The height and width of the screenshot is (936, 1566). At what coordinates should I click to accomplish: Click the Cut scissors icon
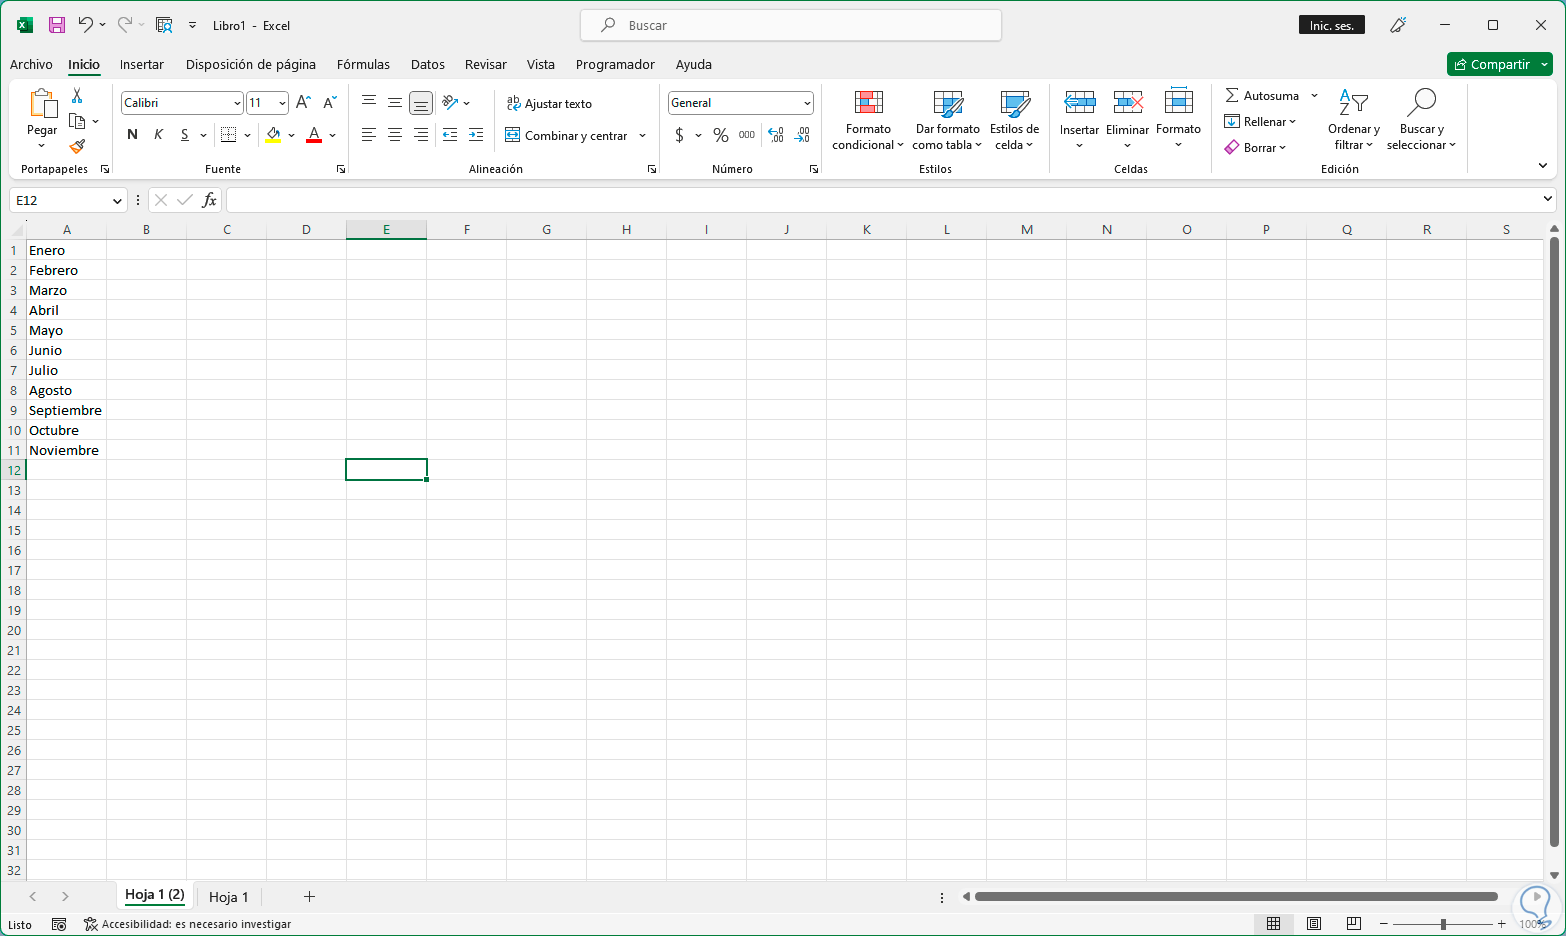click(x=77, y=96)
